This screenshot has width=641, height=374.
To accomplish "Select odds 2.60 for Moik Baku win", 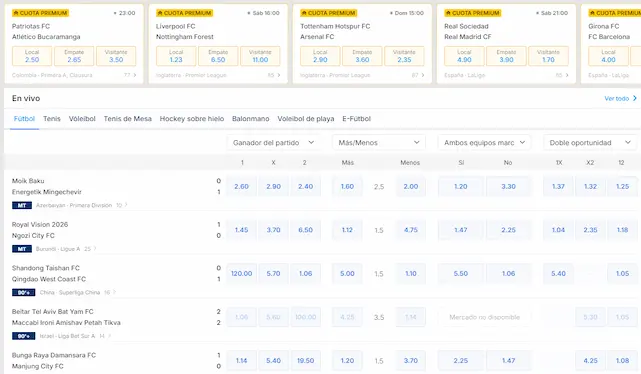I will coord(241,186).
